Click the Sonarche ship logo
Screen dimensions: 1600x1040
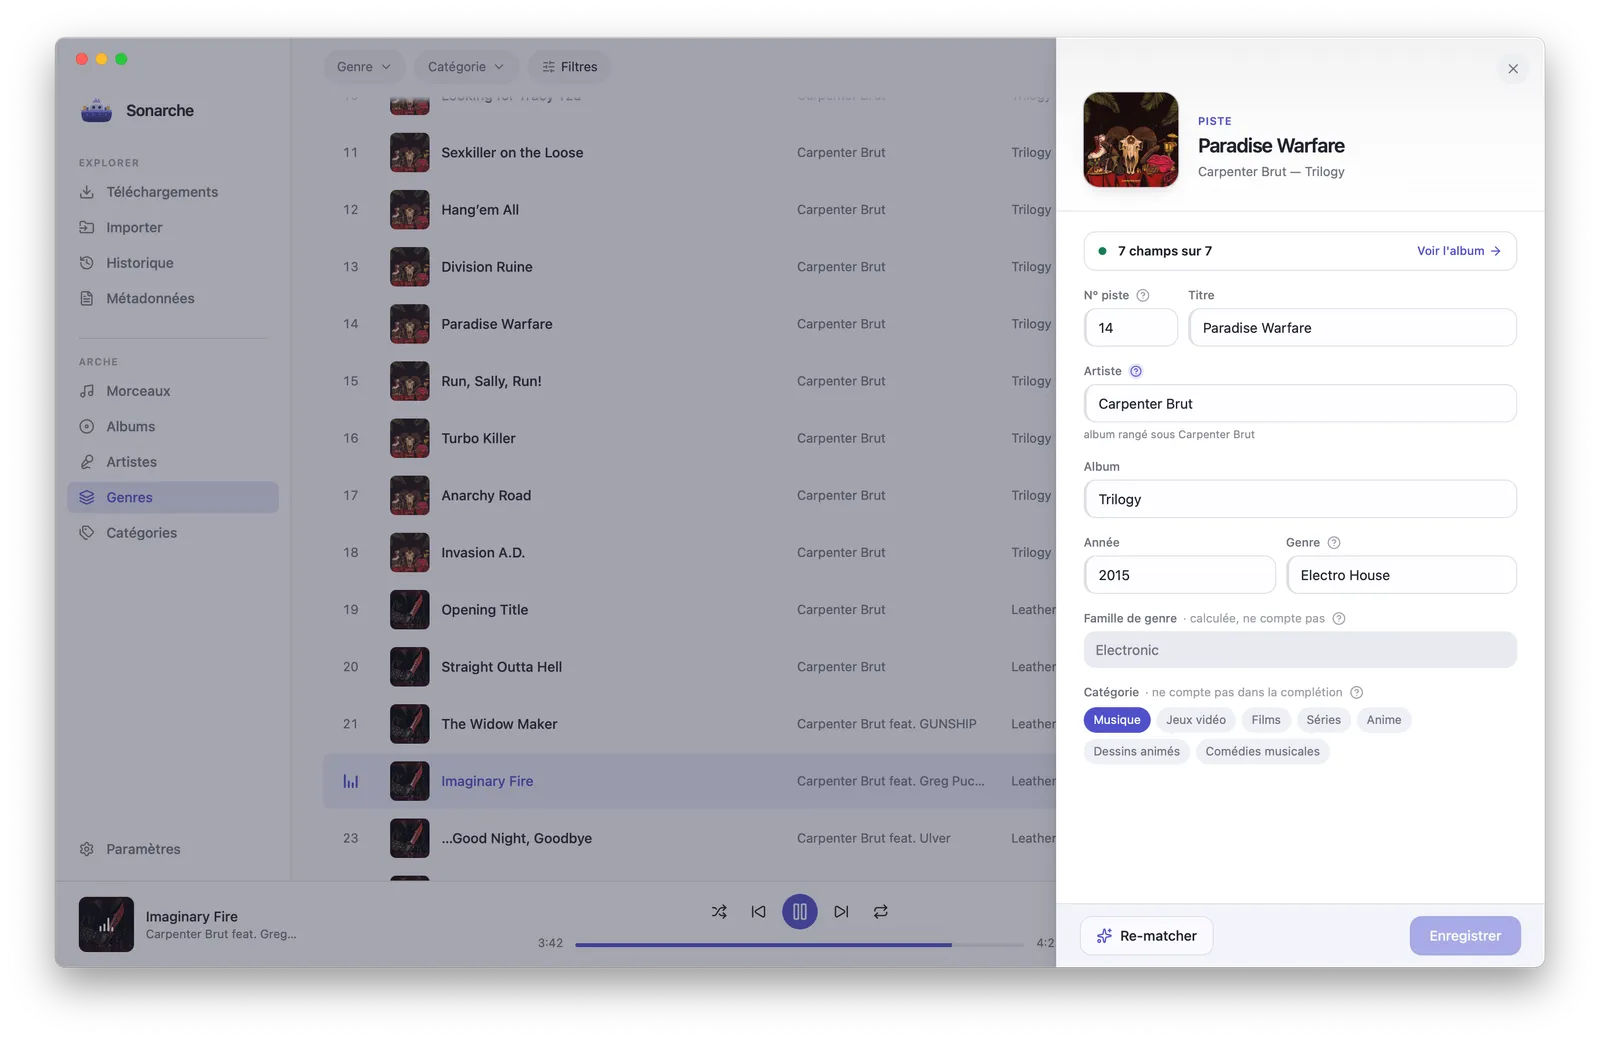96,111
